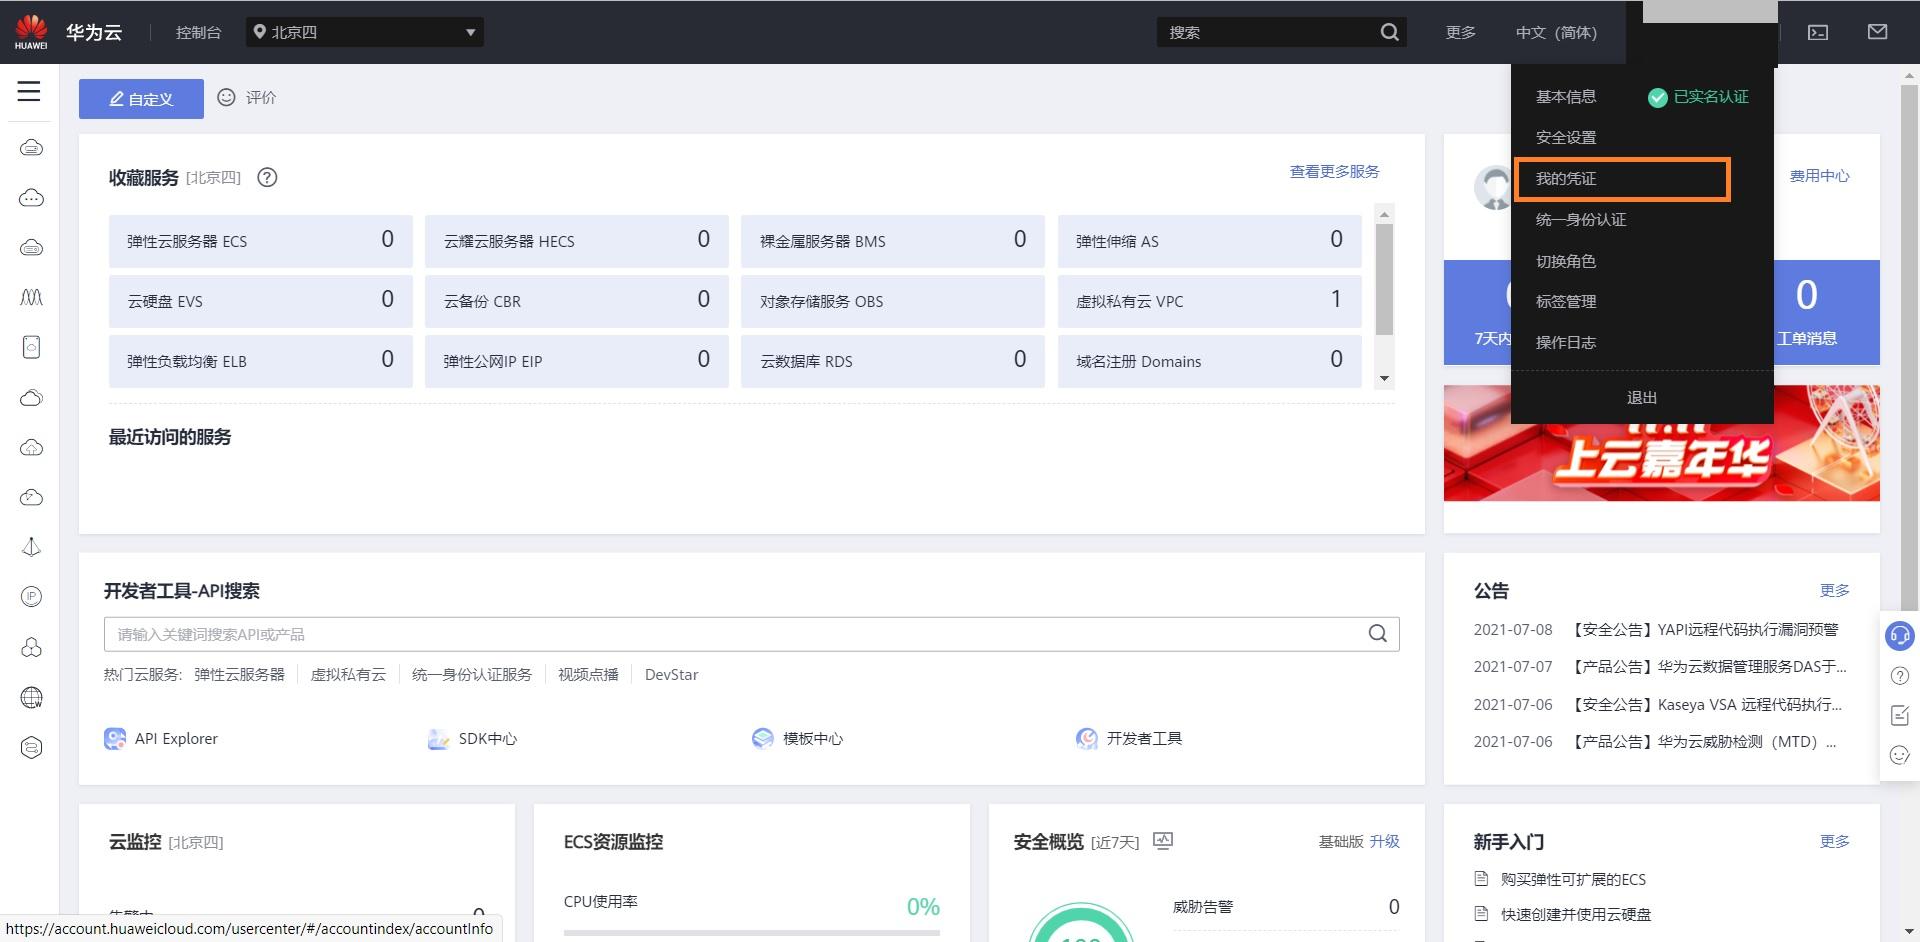Open the mail messages icon
Viewport: 1920px width, 942px height.
pos(1877,32)
